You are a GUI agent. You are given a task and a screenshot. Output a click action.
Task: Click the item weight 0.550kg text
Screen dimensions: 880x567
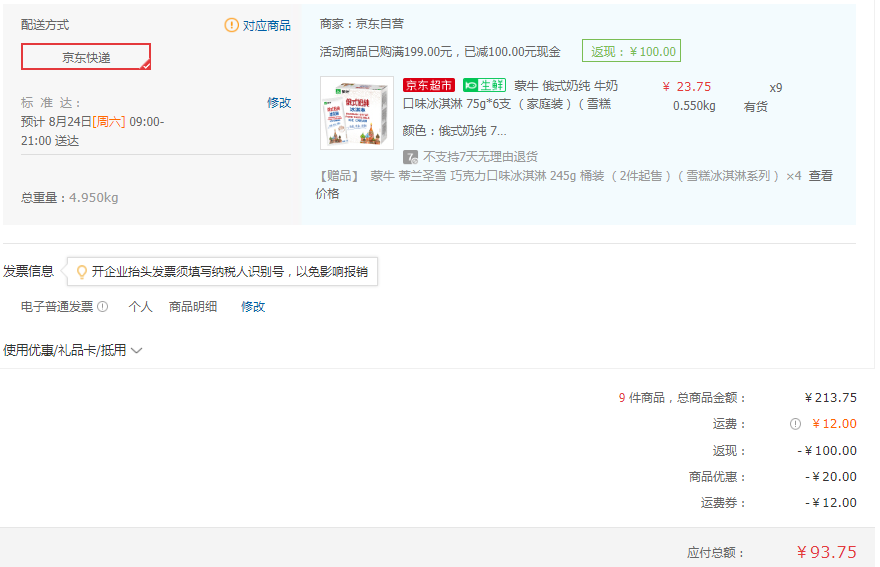[694, 106]
